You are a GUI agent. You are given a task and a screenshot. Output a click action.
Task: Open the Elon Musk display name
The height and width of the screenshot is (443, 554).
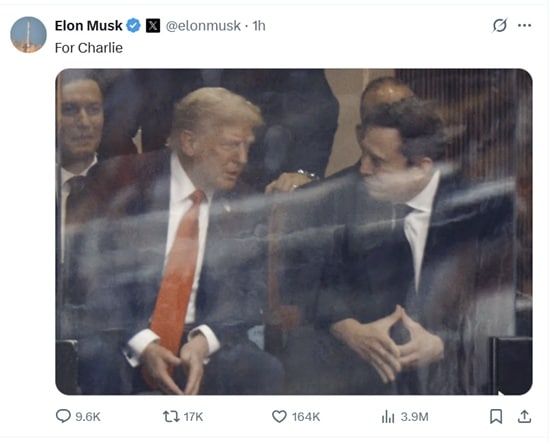click(88, 25)
